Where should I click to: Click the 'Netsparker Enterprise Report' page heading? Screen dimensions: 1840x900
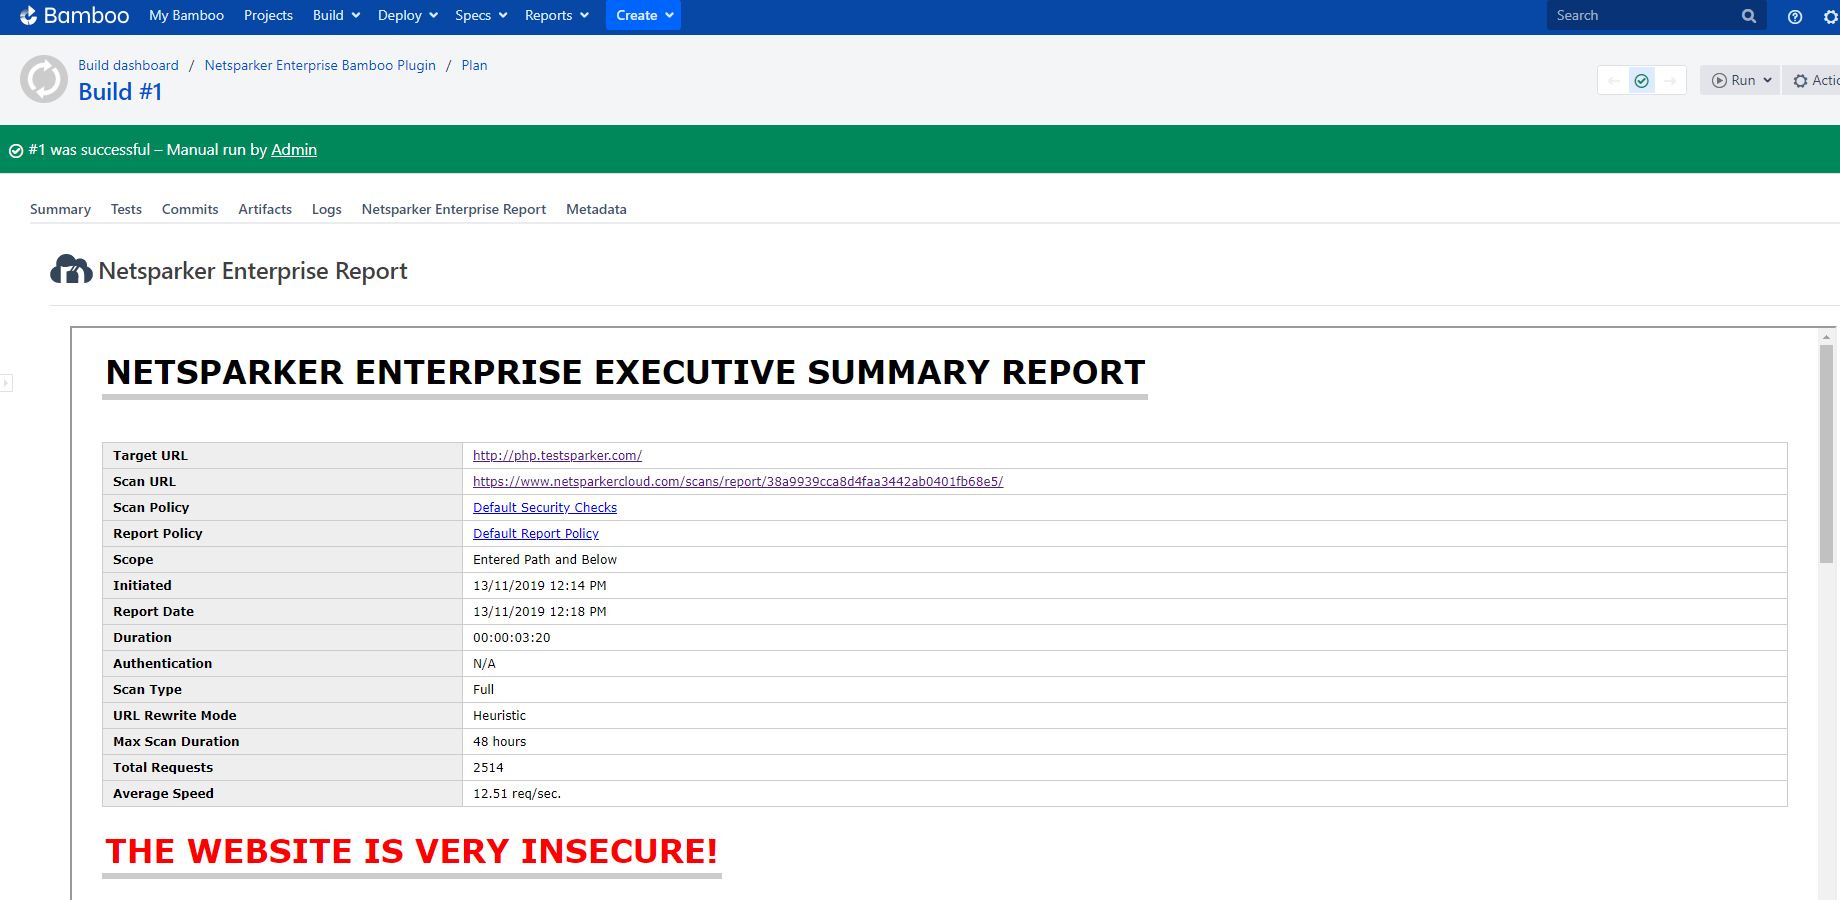coord(253,271)
